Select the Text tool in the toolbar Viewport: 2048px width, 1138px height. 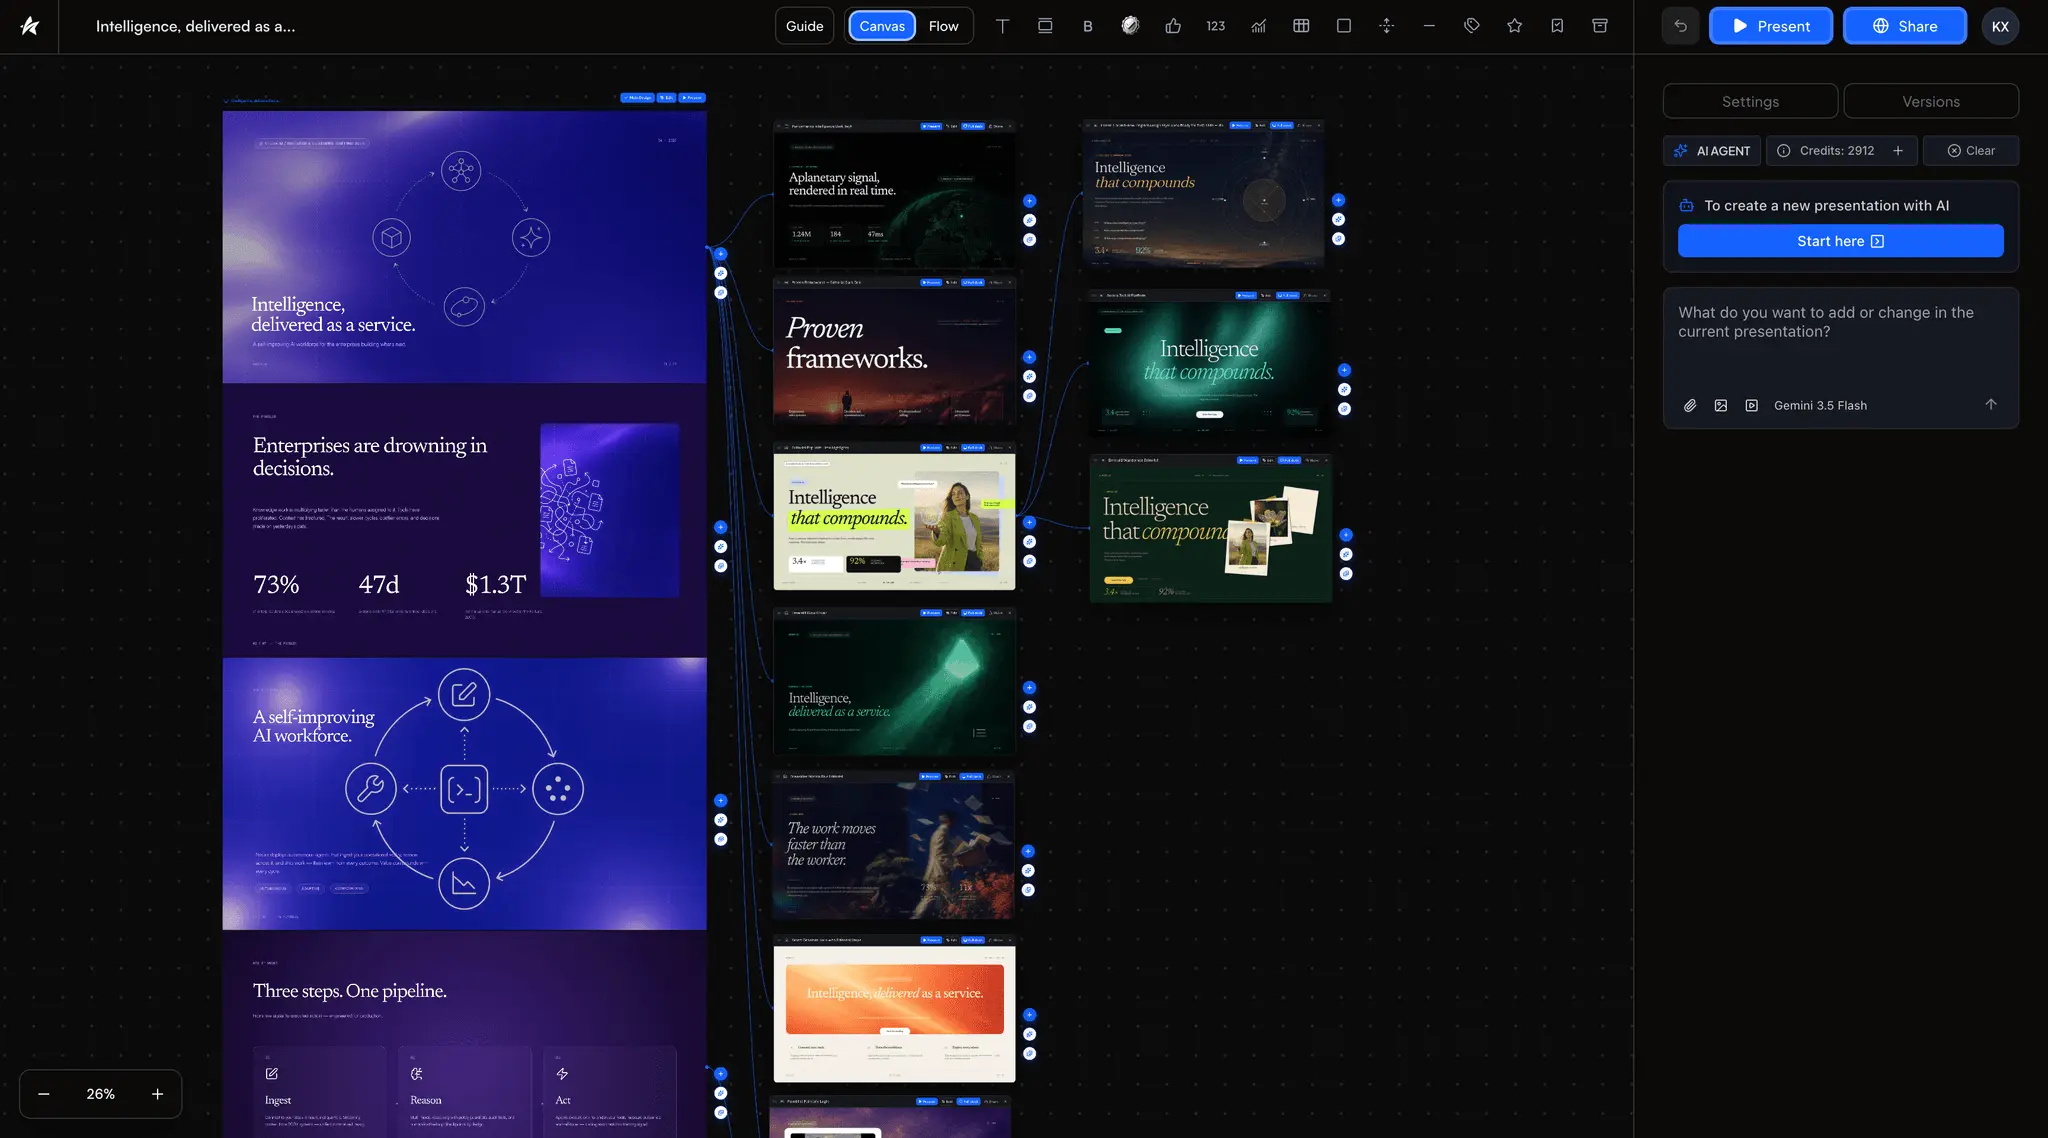1002,26
